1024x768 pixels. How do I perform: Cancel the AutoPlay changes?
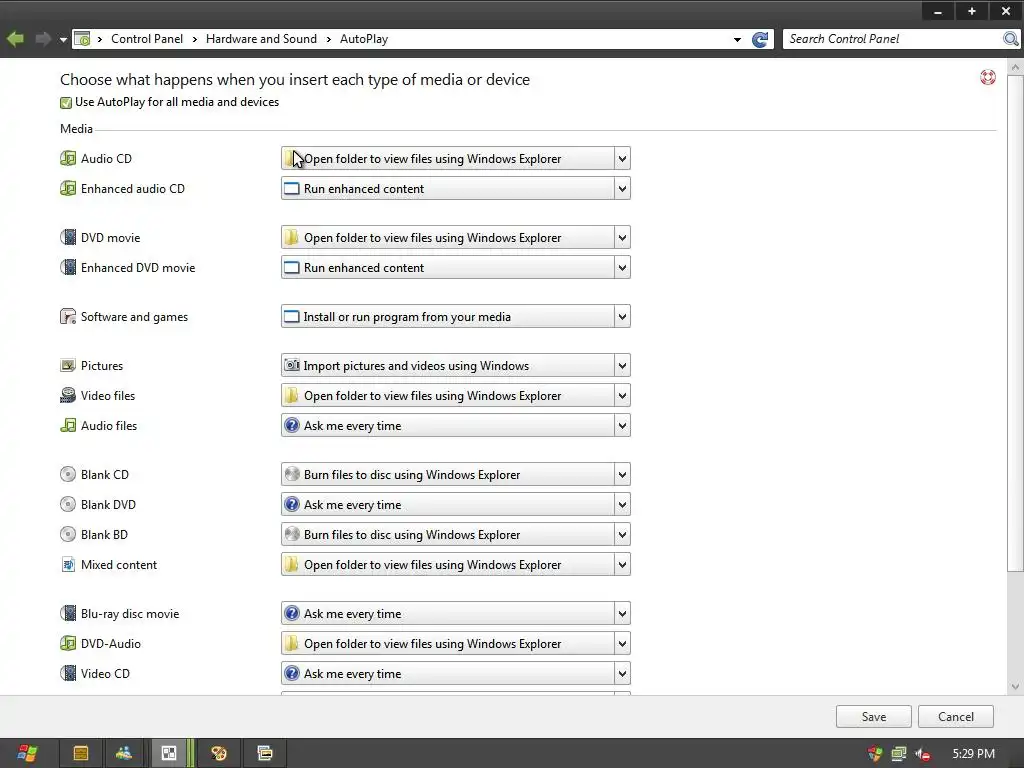[956, 716]
